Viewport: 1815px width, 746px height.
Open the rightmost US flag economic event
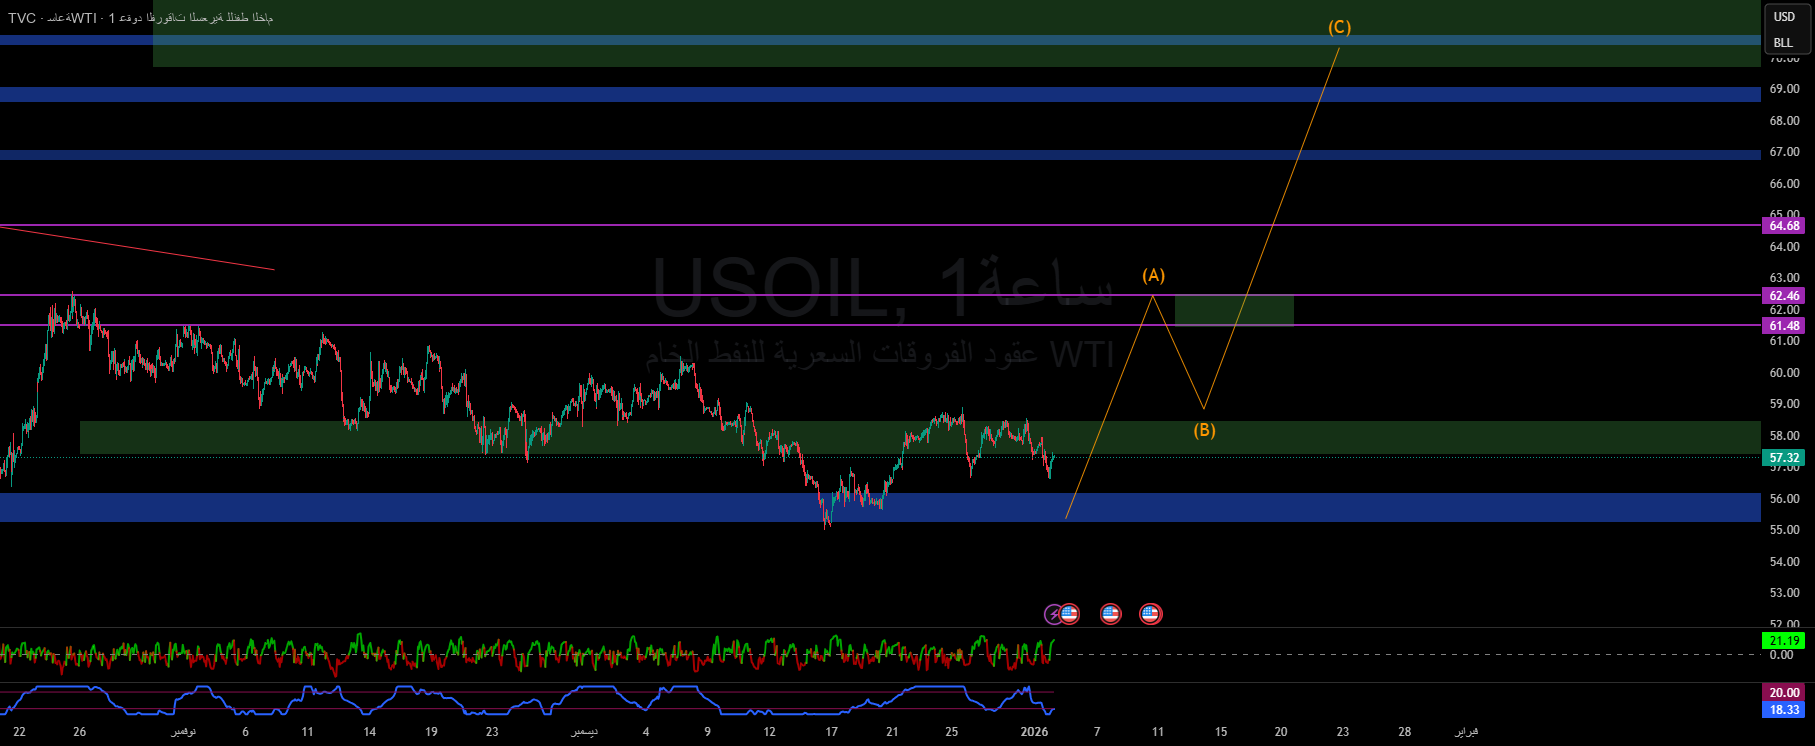[x=1151, y=614]
